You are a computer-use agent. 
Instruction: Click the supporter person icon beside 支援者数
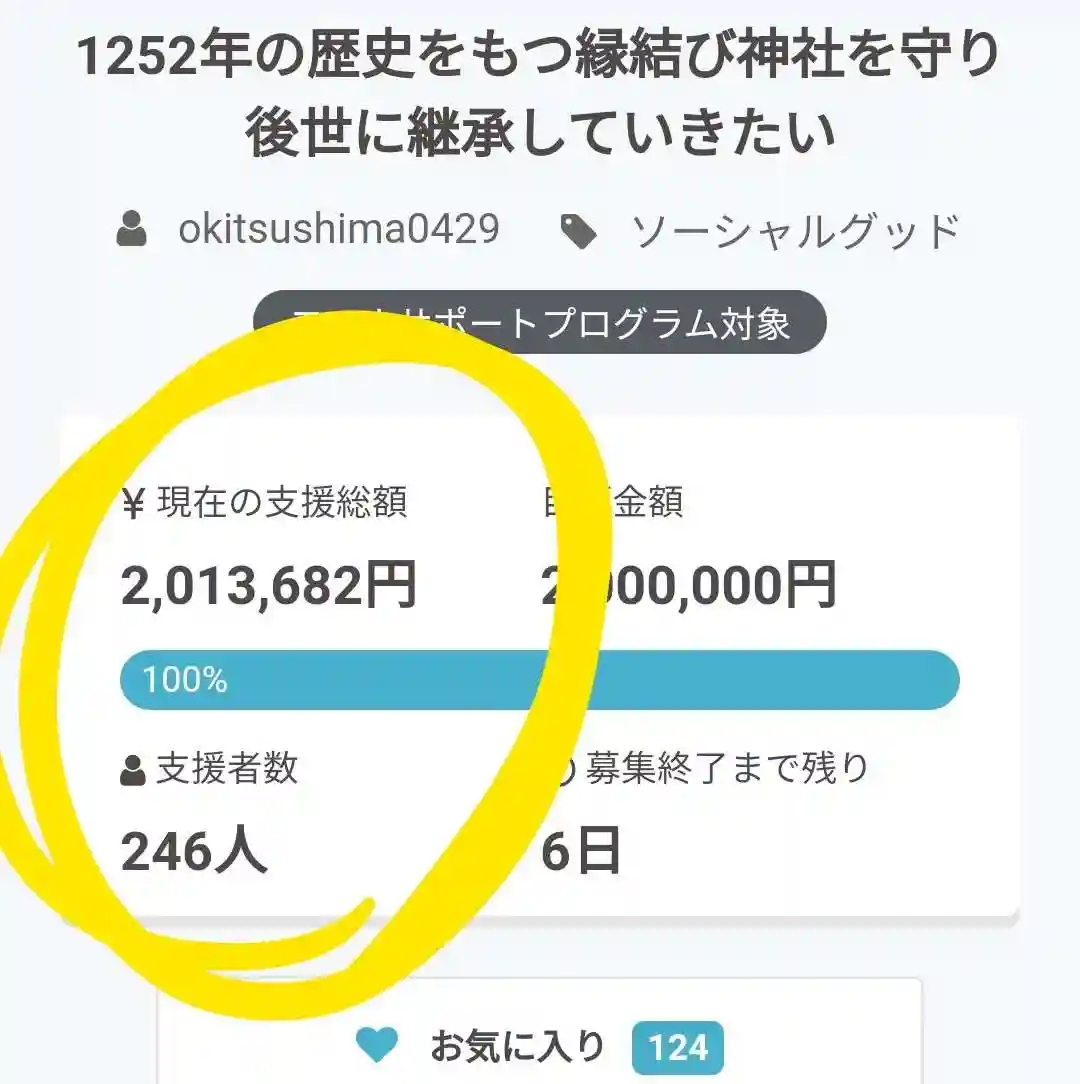point(133,771)
